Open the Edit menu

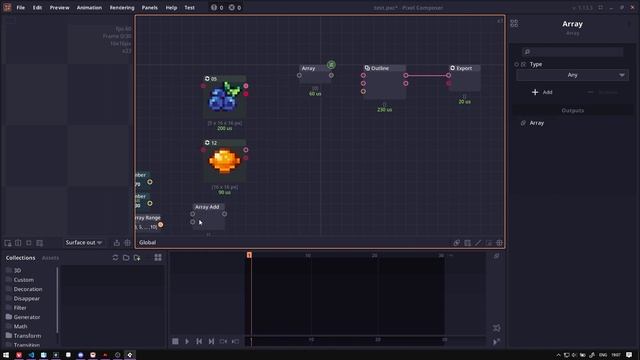[x=37, y=7]
